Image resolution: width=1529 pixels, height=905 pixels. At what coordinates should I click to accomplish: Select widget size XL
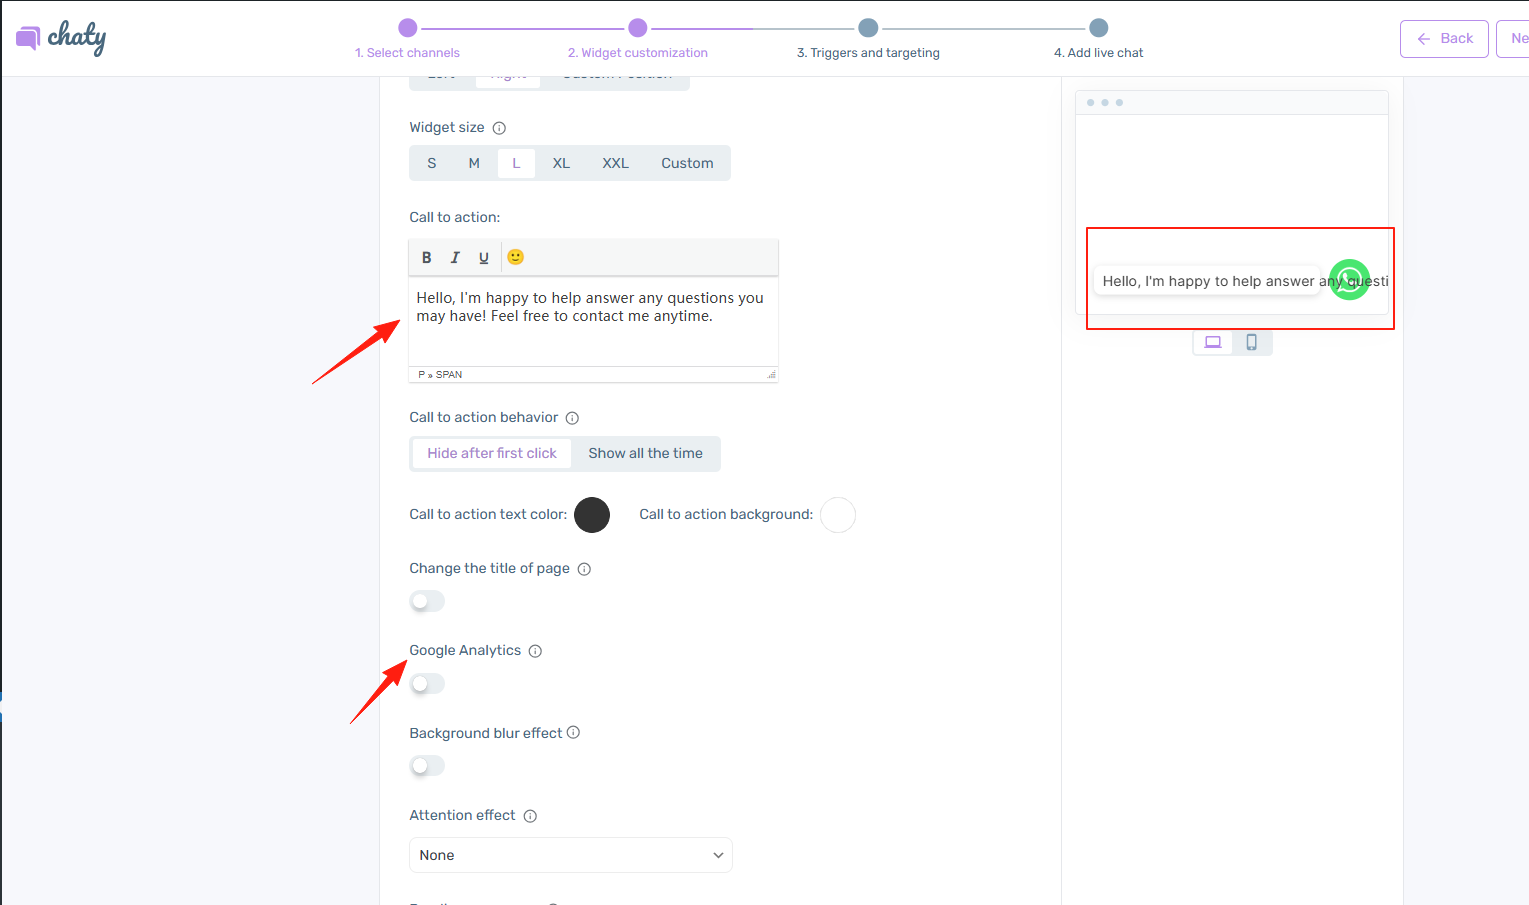(x=561, y=163)
